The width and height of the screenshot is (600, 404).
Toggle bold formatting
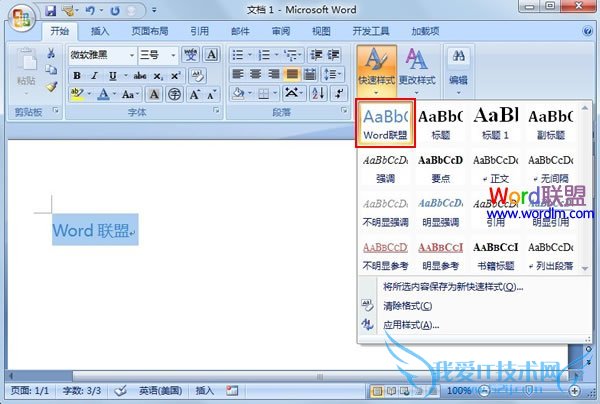[77, 75]
